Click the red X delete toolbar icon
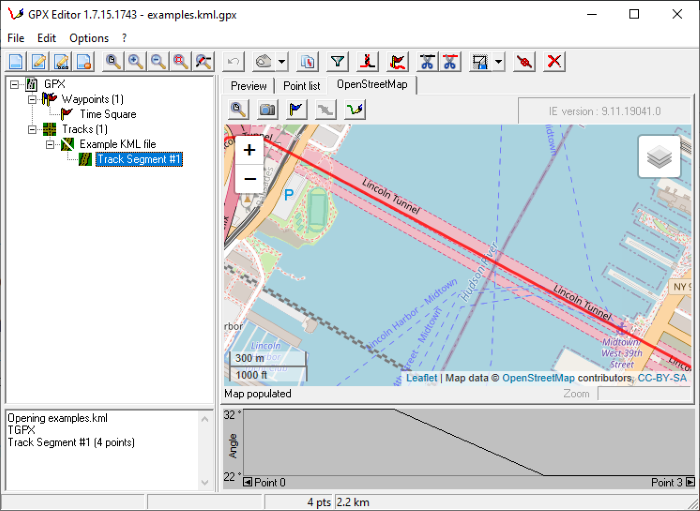This screenshot has width=700, height=511. (553, 62)
